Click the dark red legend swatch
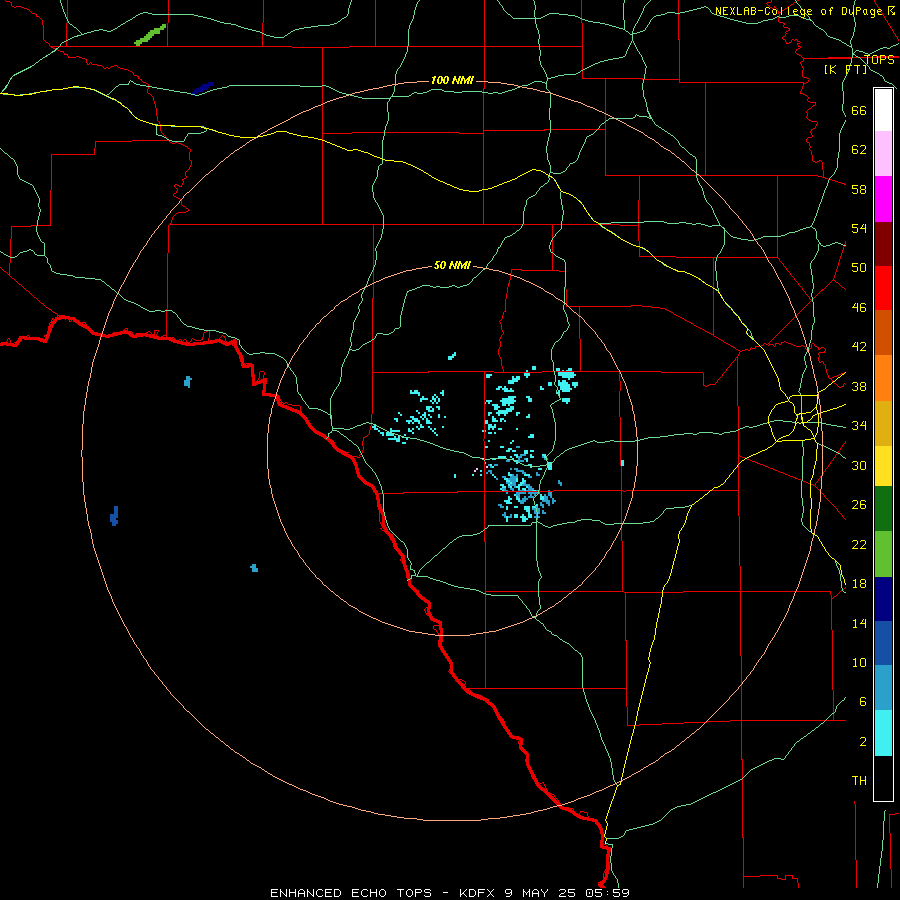The image size is (900, 900). pyautogui.click(x=883, y=244)
